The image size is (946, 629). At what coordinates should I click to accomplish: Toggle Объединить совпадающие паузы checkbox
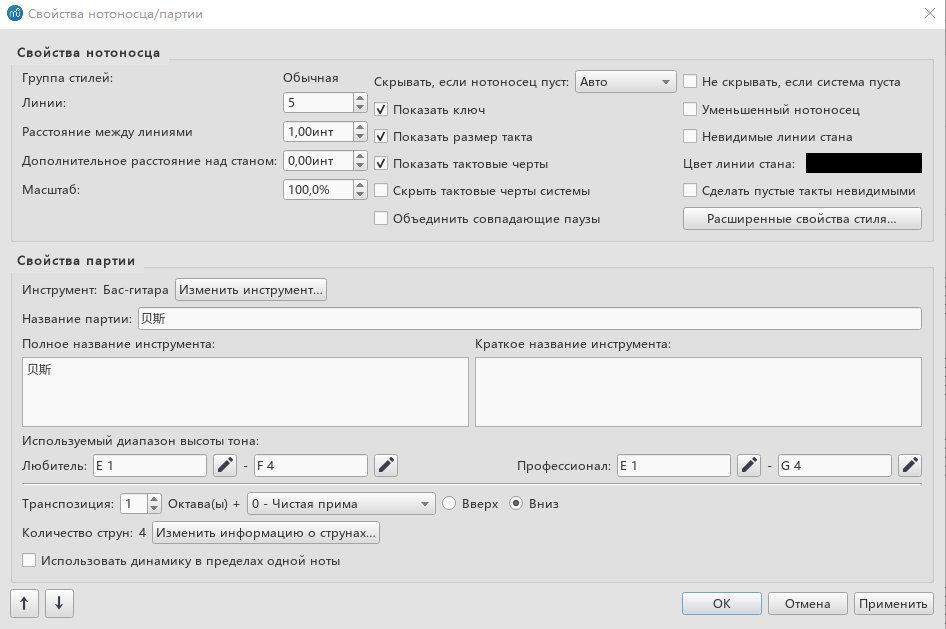[x=381, y=218]
